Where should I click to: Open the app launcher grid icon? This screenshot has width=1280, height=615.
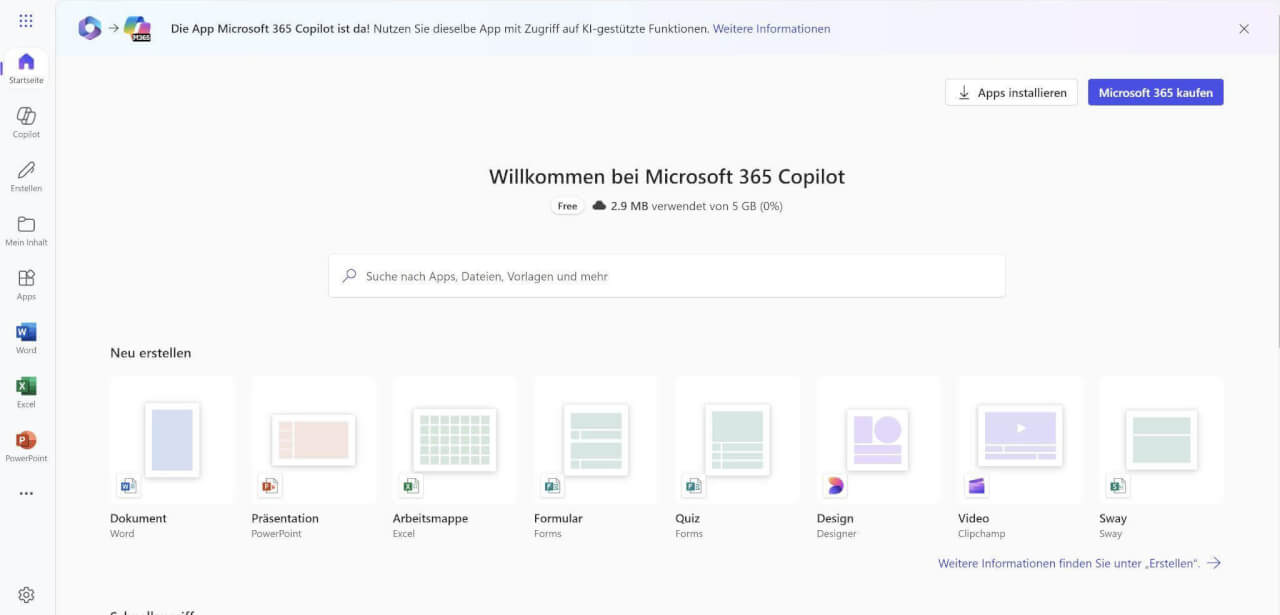[x=25, y=21]
